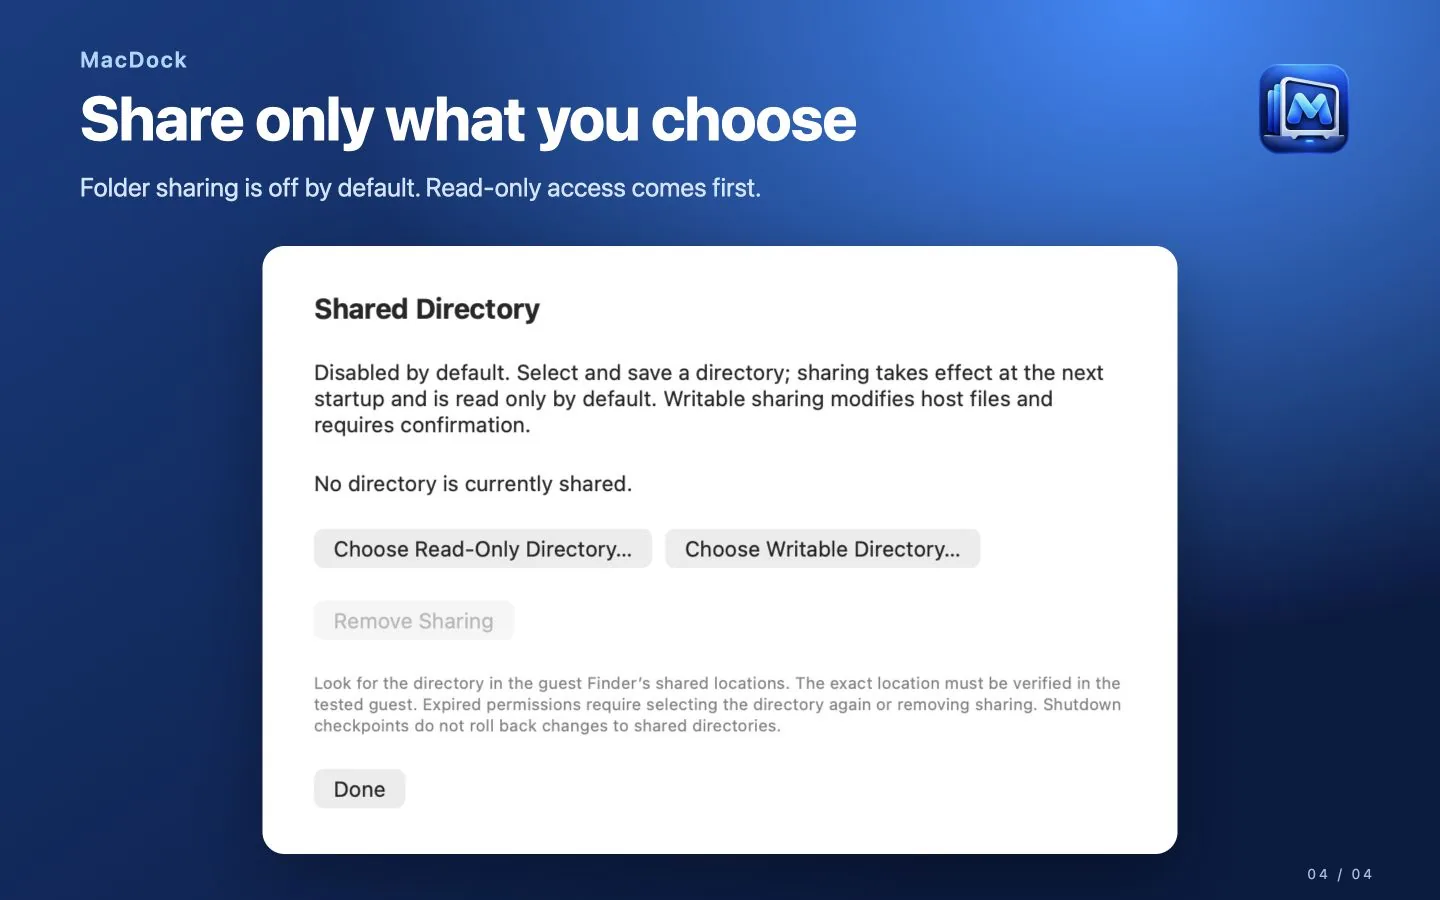Viewport: 1440px width, 900px height.
Task: Click the word 'choose' in the headline
Action: [754, 120]
